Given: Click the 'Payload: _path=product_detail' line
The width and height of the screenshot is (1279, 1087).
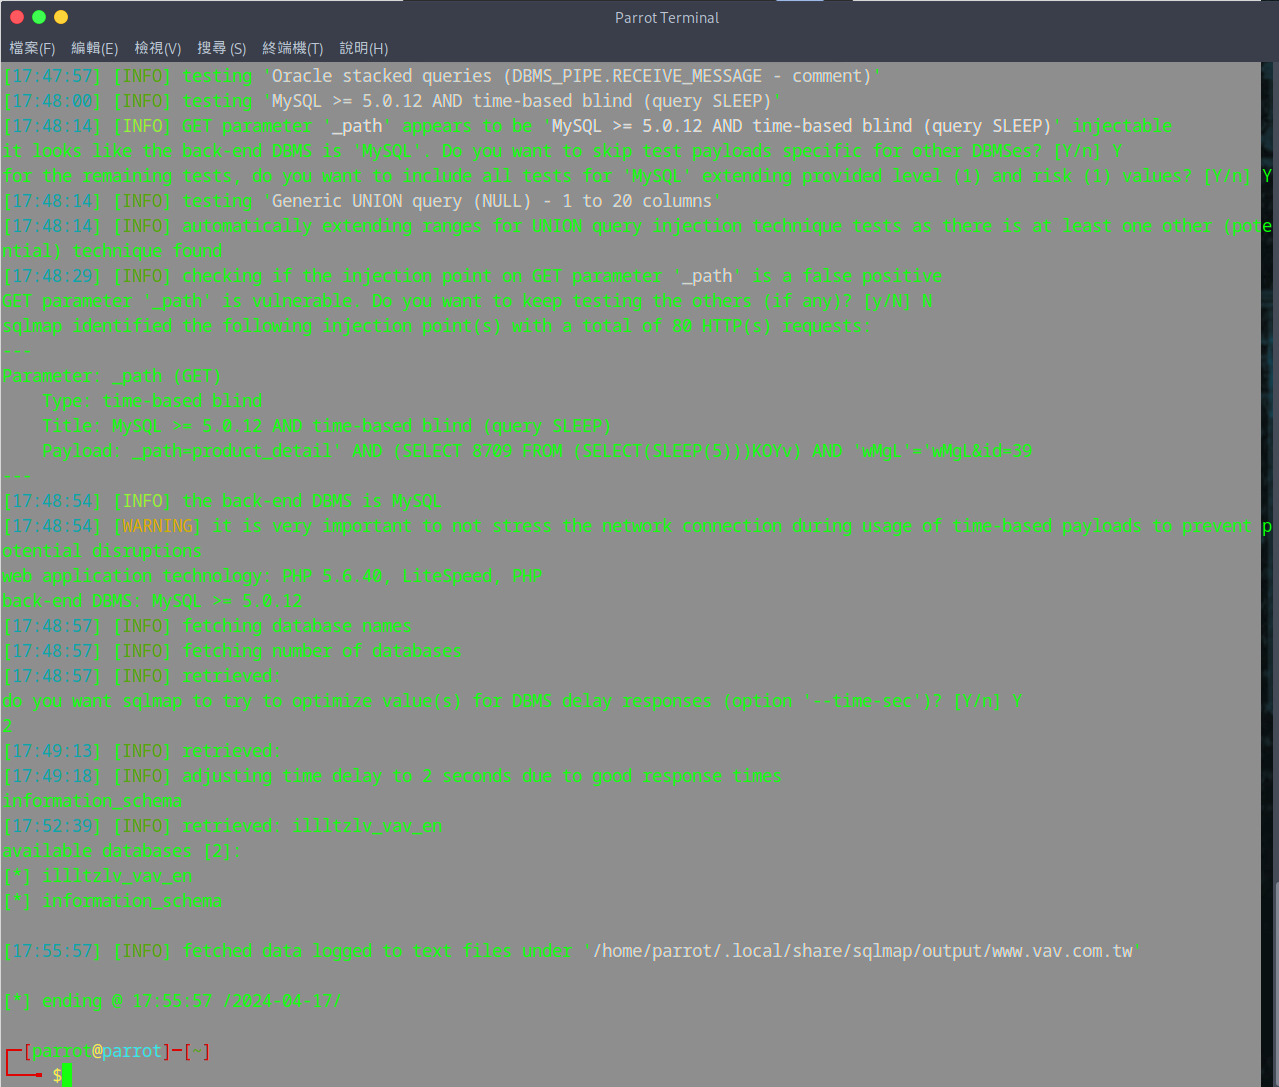Looking at the screenshot, I should (x=537, y=451).
